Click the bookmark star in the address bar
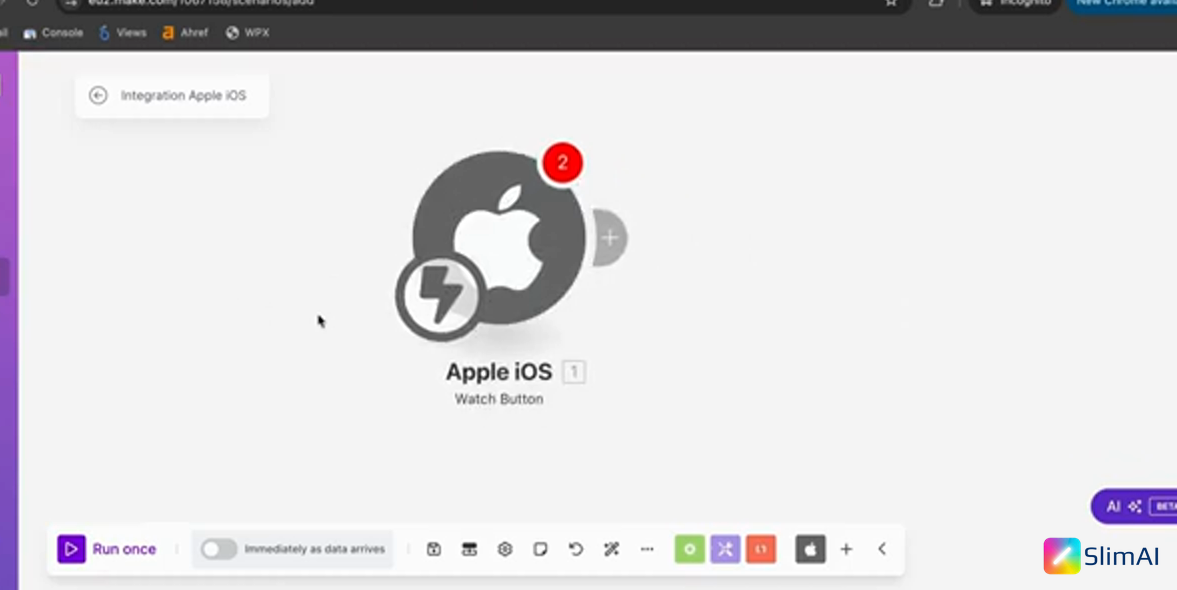 pyautogui.click(x=891, y=2)
